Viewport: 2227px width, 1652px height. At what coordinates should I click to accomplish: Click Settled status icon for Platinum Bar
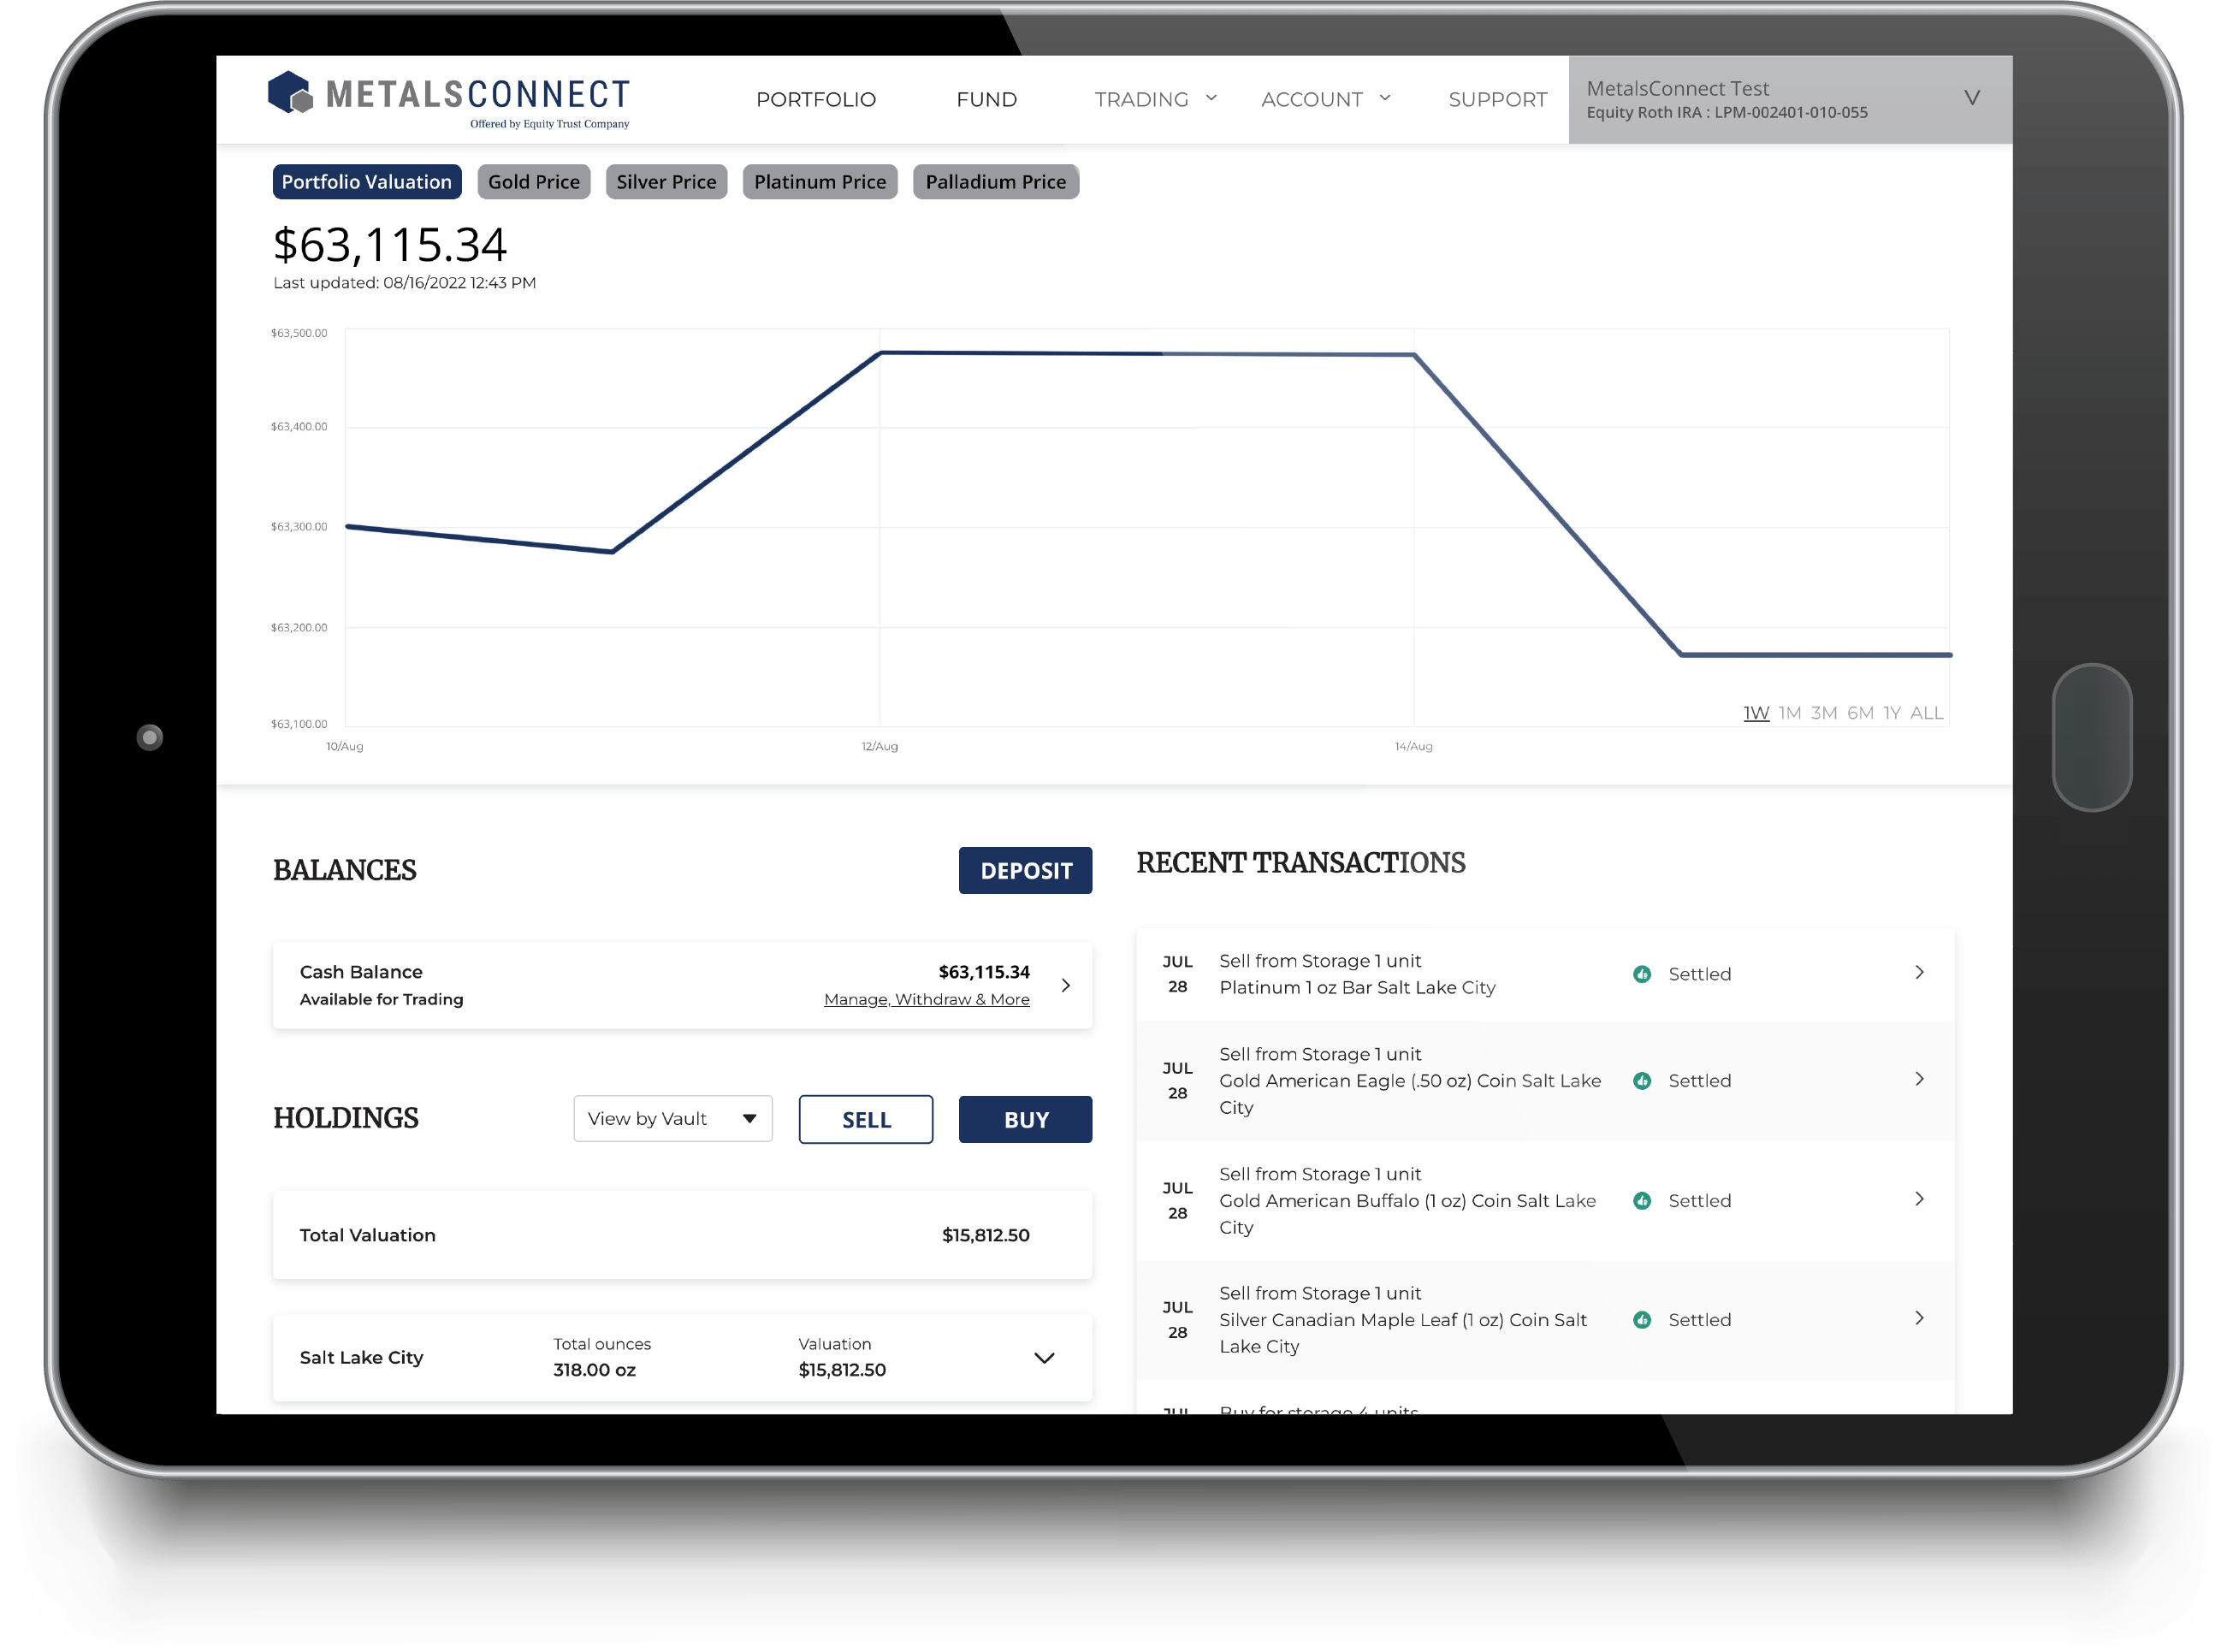coord(1642,974)
